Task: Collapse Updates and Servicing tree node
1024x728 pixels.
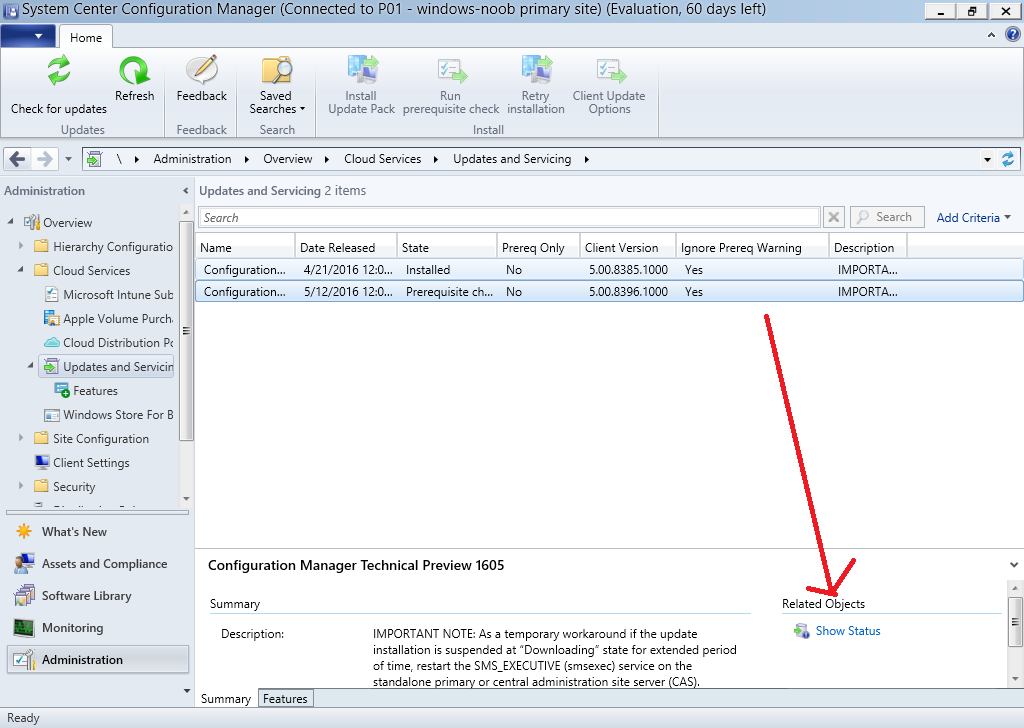Action: coord(31,366)
